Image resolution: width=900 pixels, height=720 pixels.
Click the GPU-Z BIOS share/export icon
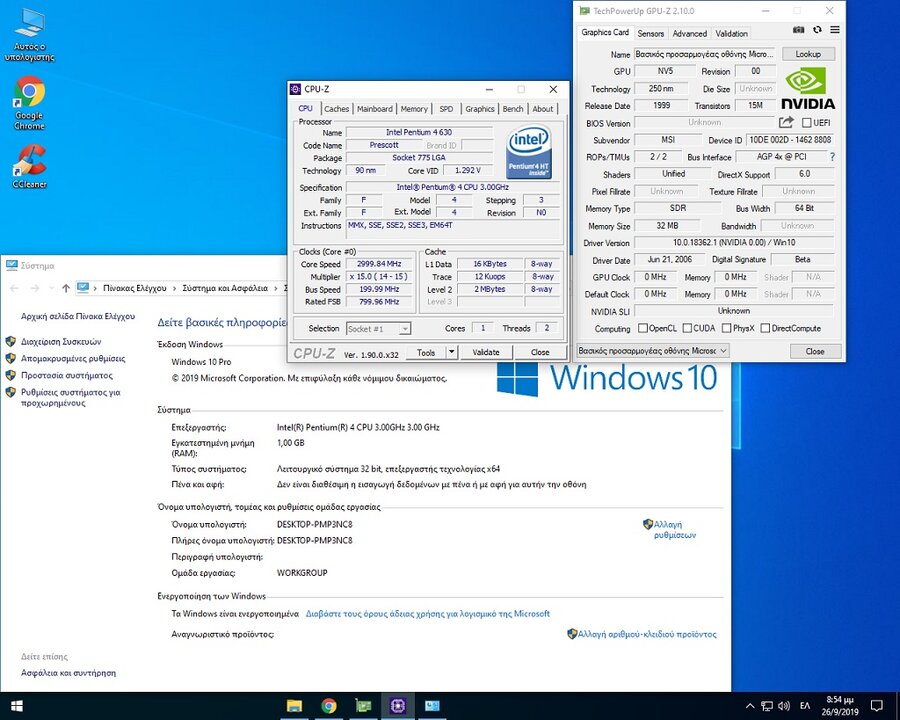pyautogui.click(x=786, y=122)
